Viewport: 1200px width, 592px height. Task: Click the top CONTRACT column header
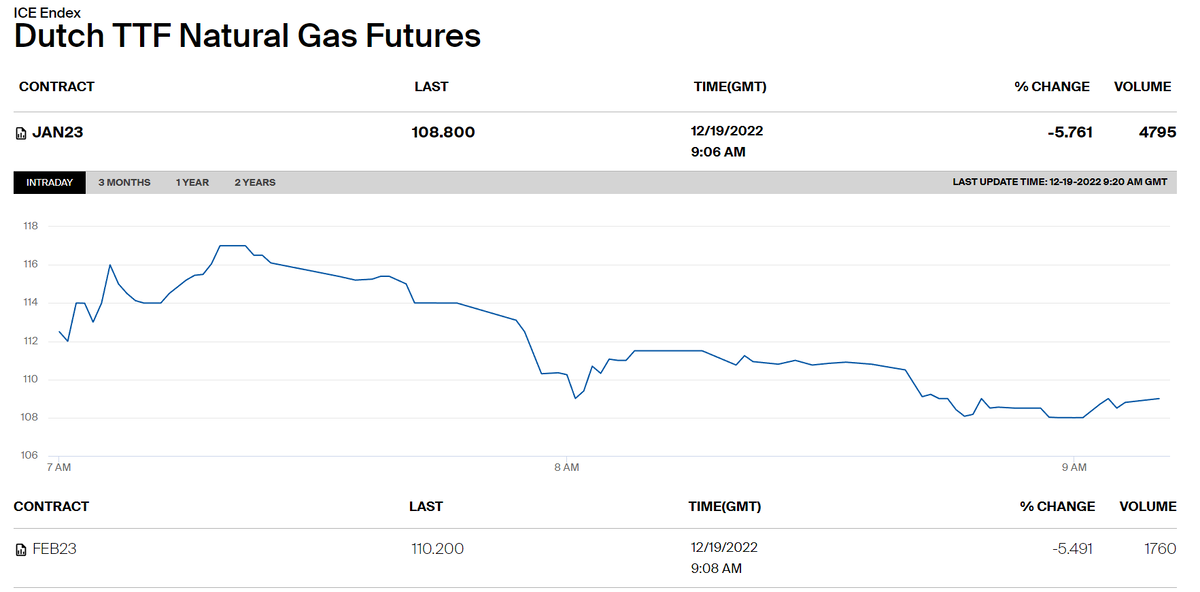pyautogui.click(x=57, y=87)
